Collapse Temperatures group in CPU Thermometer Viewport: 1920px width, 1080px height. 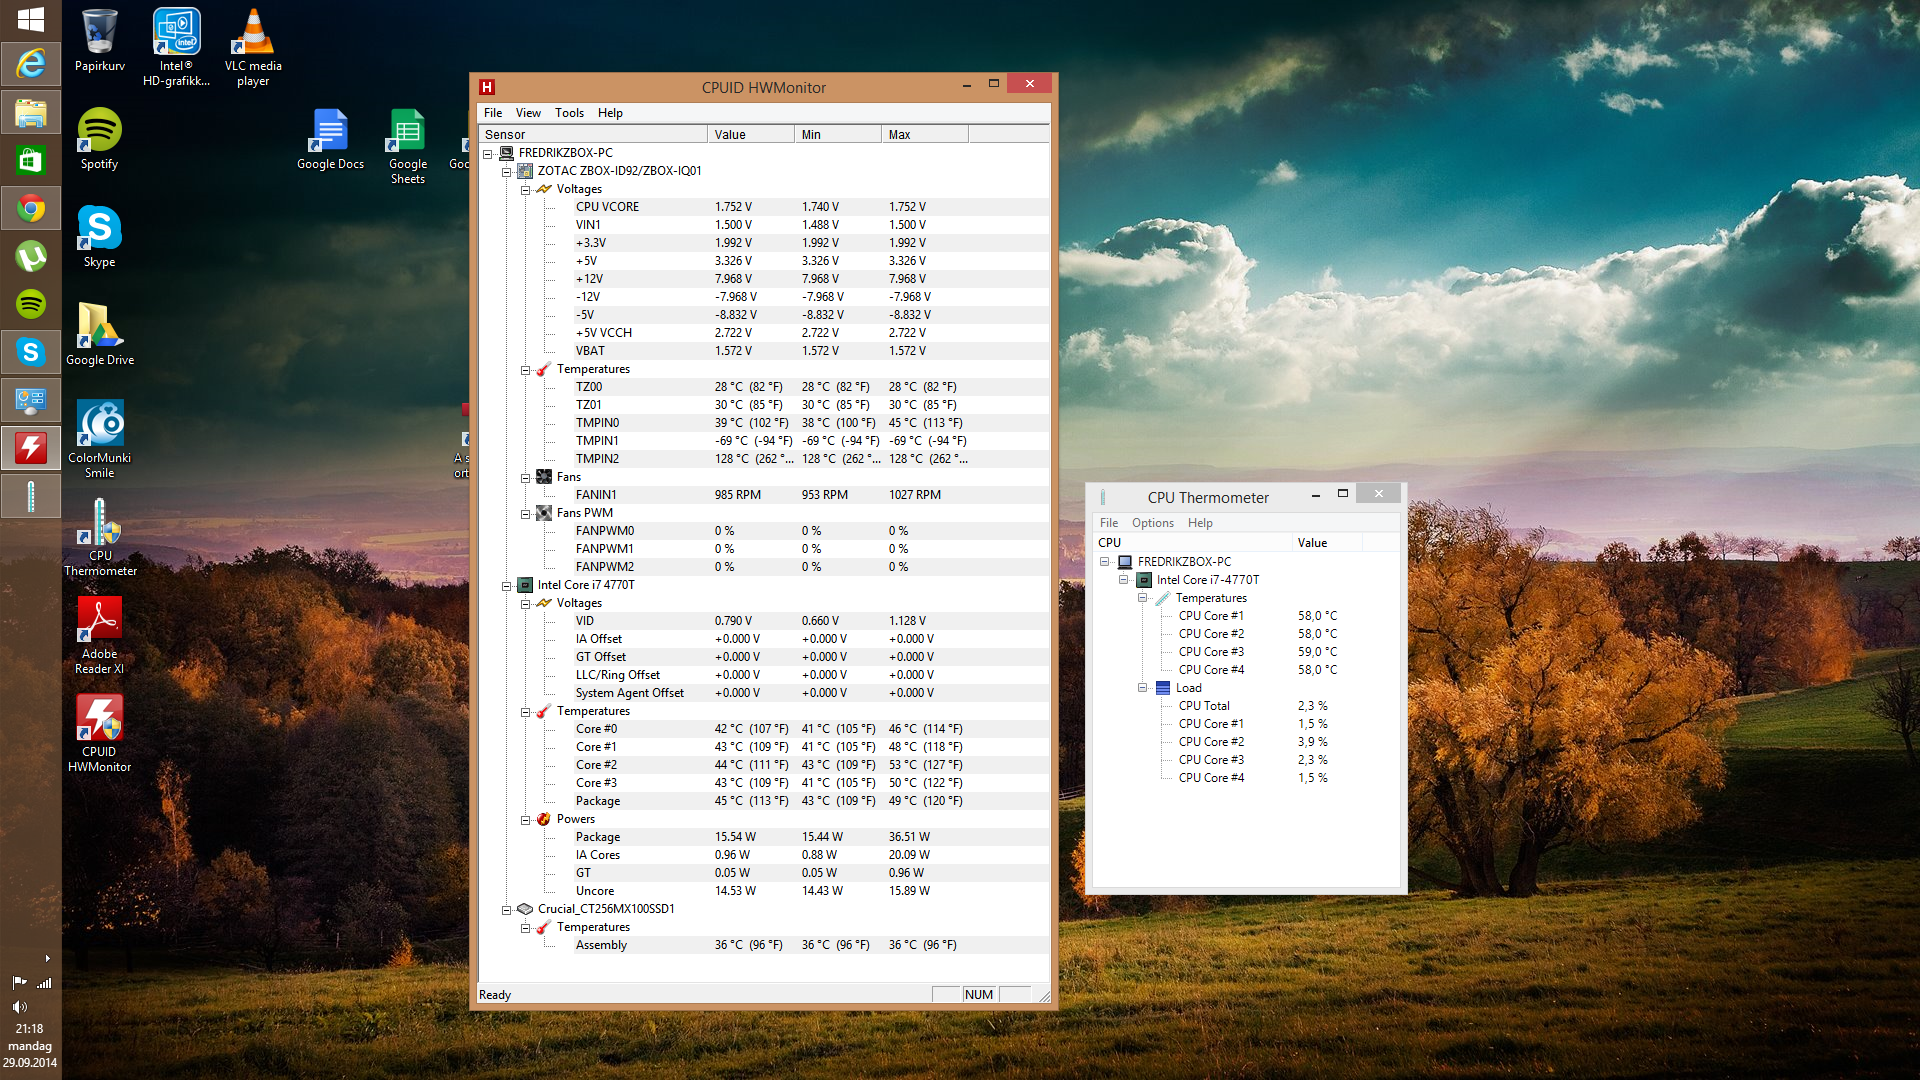coord(1143,598)
